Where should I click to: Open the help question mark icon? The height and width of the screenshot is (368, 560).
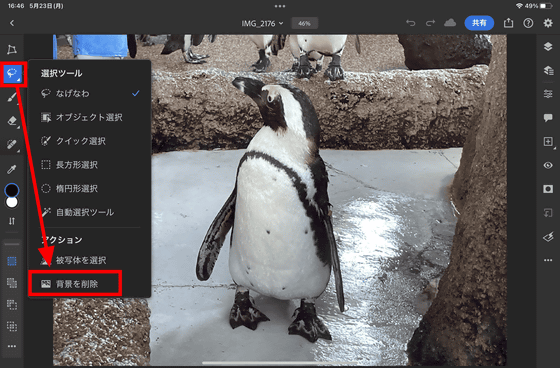pyautogui.click(x=528, y=23)
